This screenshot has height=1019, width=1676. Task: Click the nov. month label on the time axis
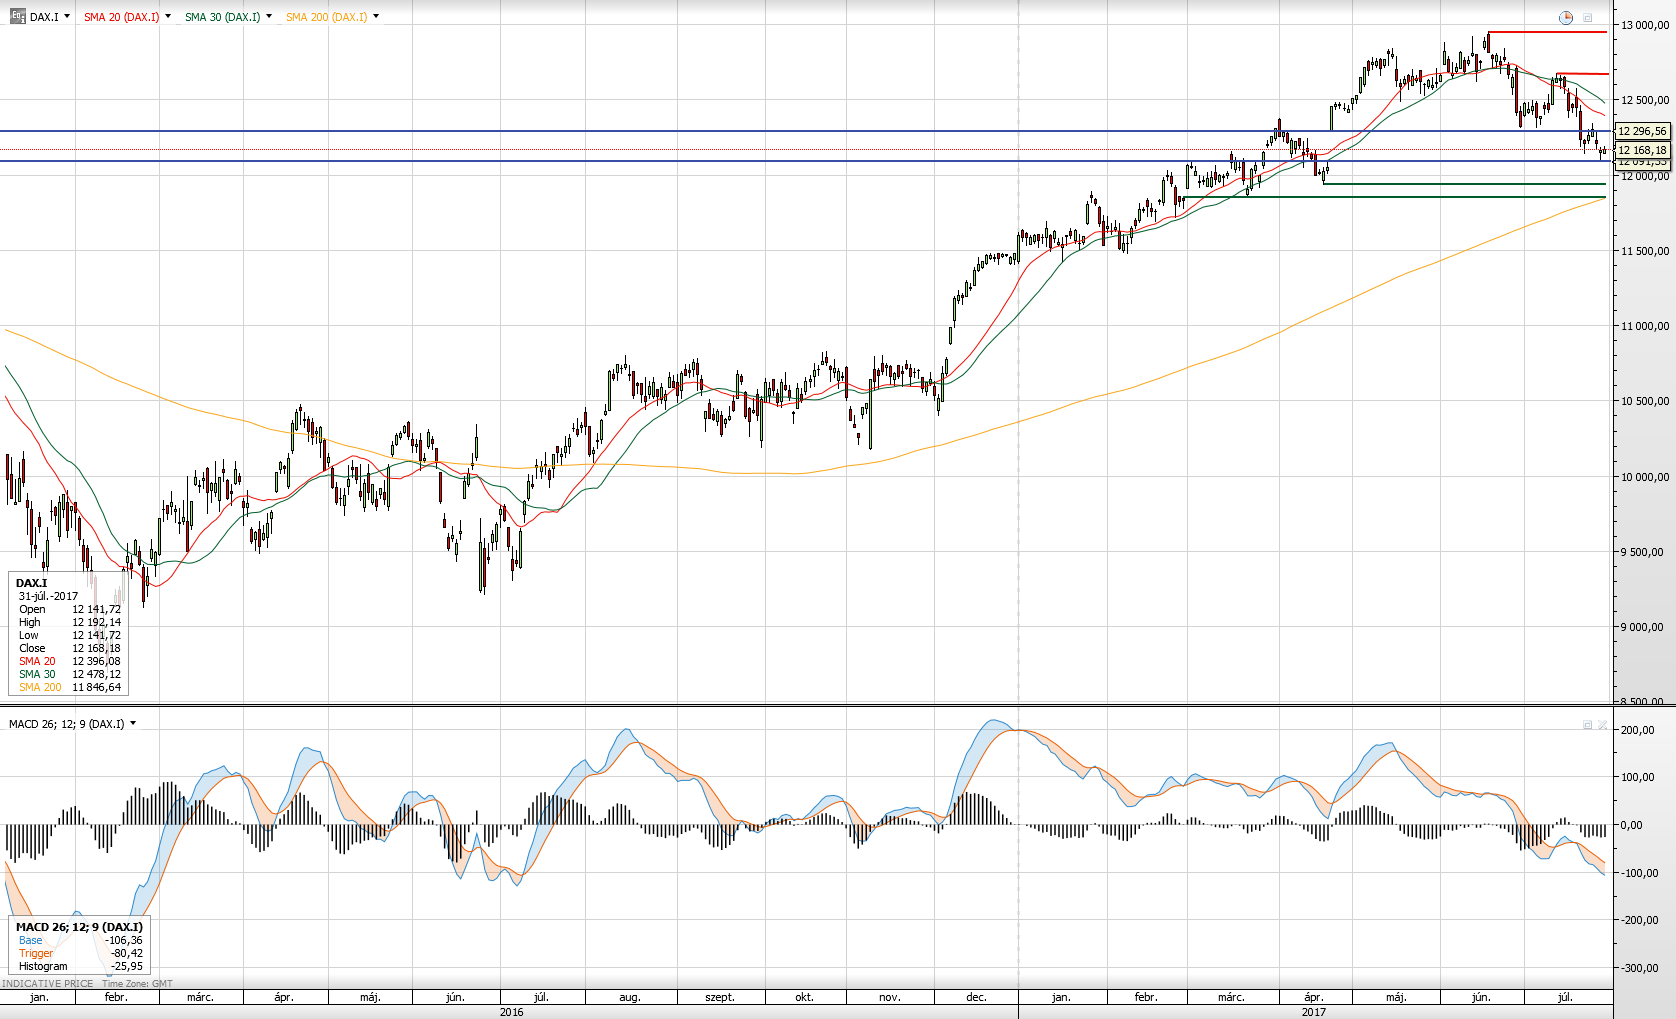890,997
